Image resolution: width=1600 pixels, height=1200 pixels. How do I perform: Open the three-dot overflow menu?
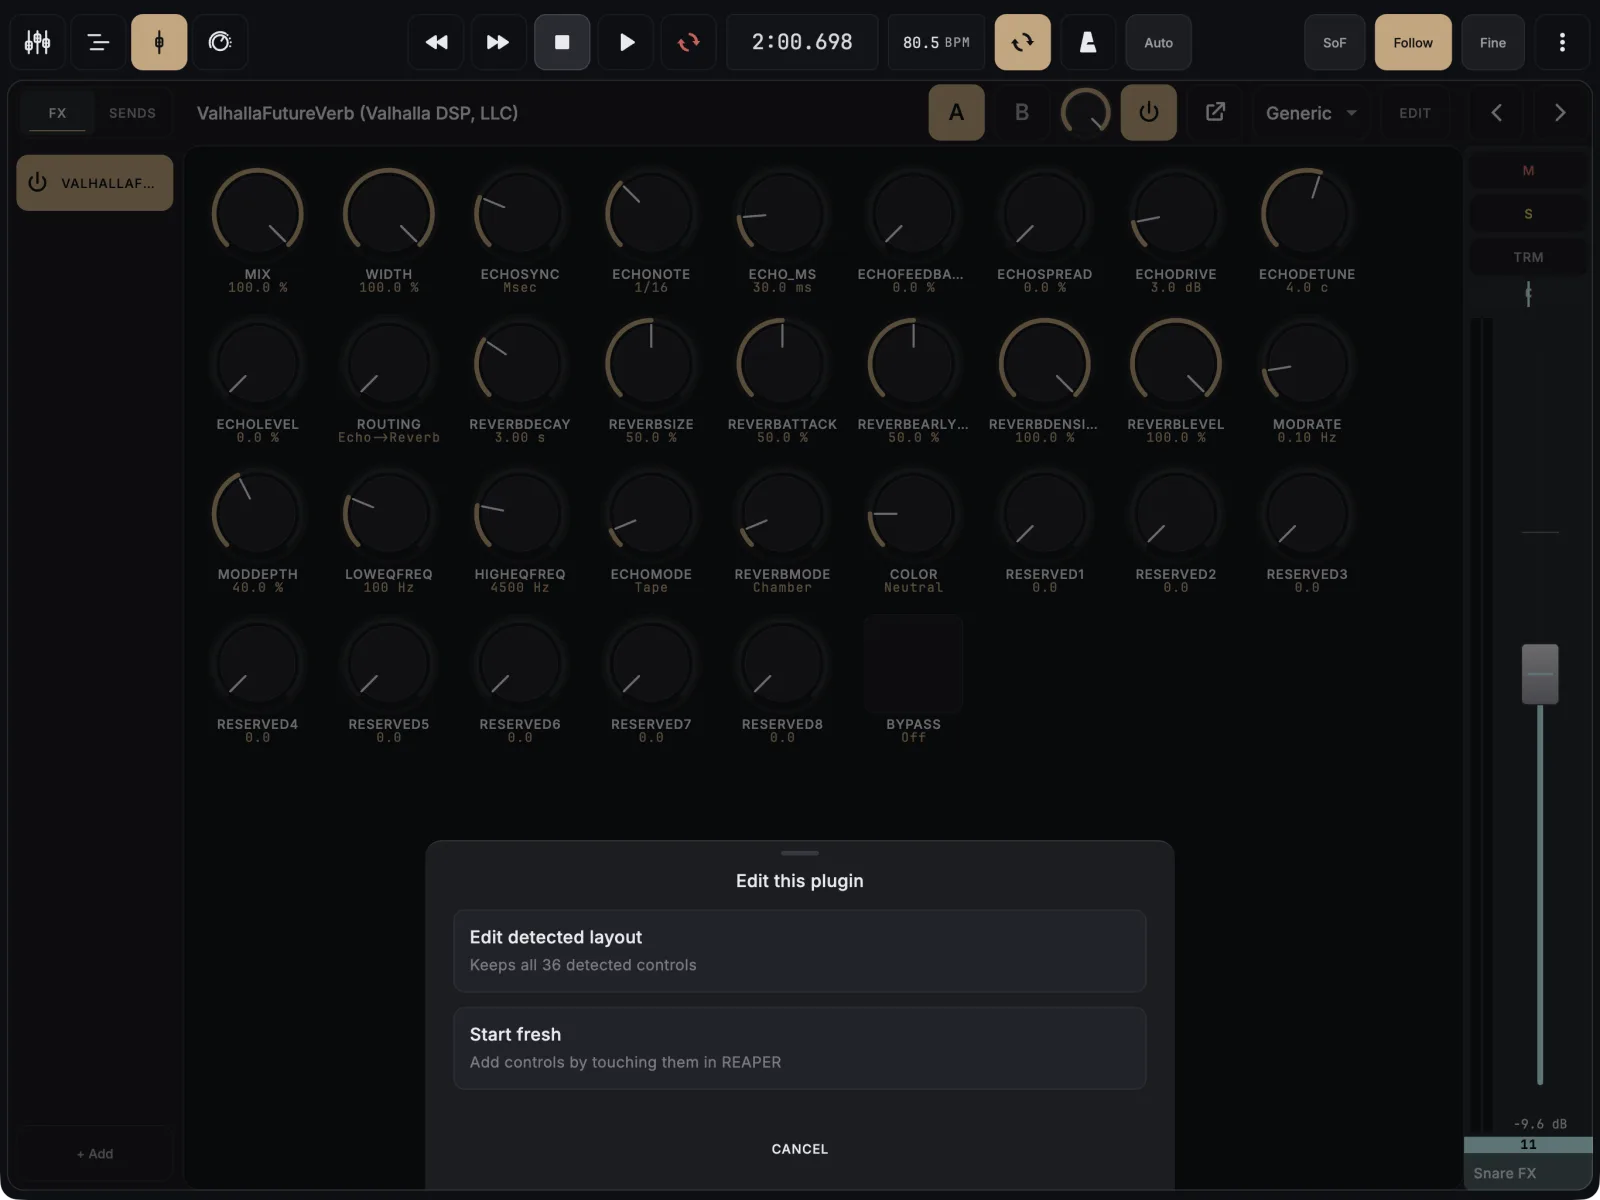[x=1562, y=42]
